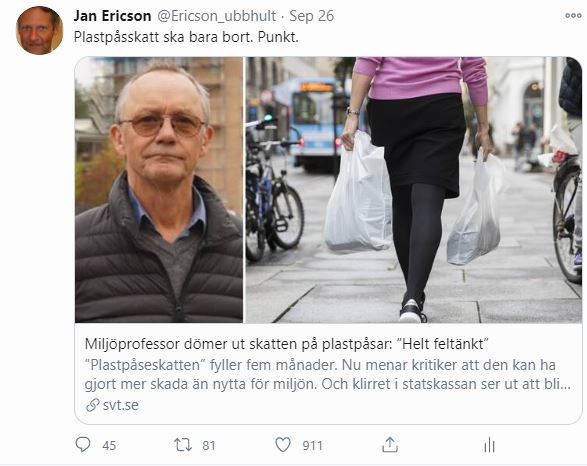Open the three-dot more options menu
Viewport: 587px width, 466px height.
coord(573,15)
